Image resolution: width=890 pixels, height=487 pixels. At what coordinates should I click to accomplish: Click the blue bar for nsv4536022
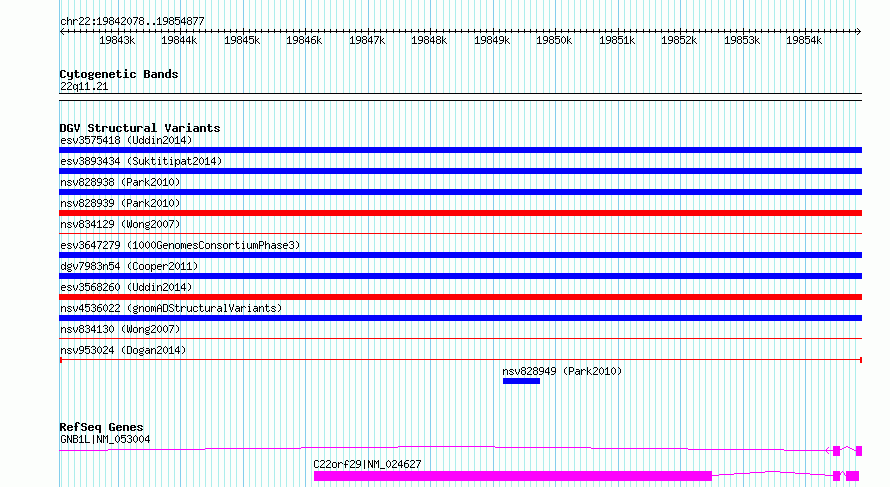(x=460, y=318)
